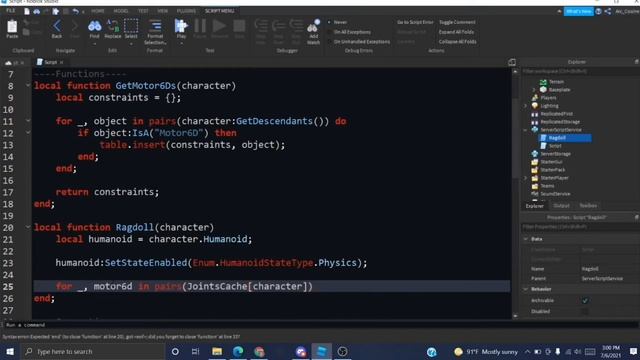Open the Find dropdown arrow
The image size is (640, 360).
coord(94,43)
